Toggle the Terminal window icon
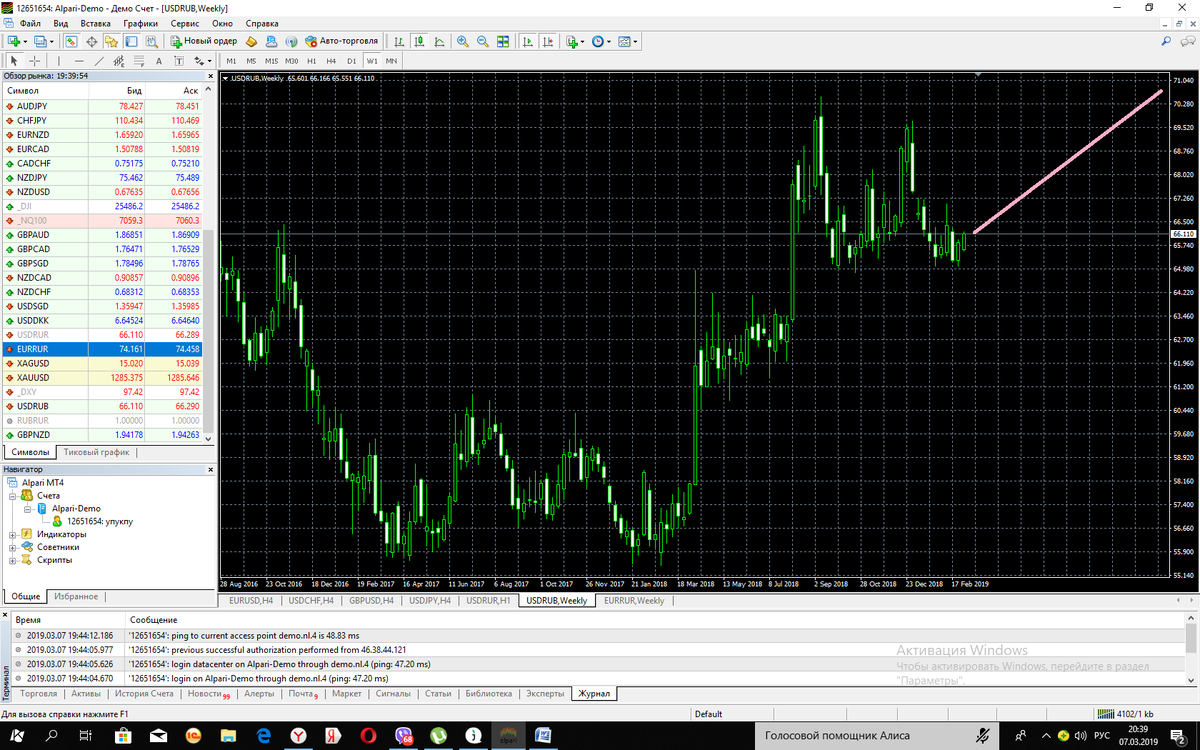This screenshot has width=1200, height=750. (x=131, y=41)
